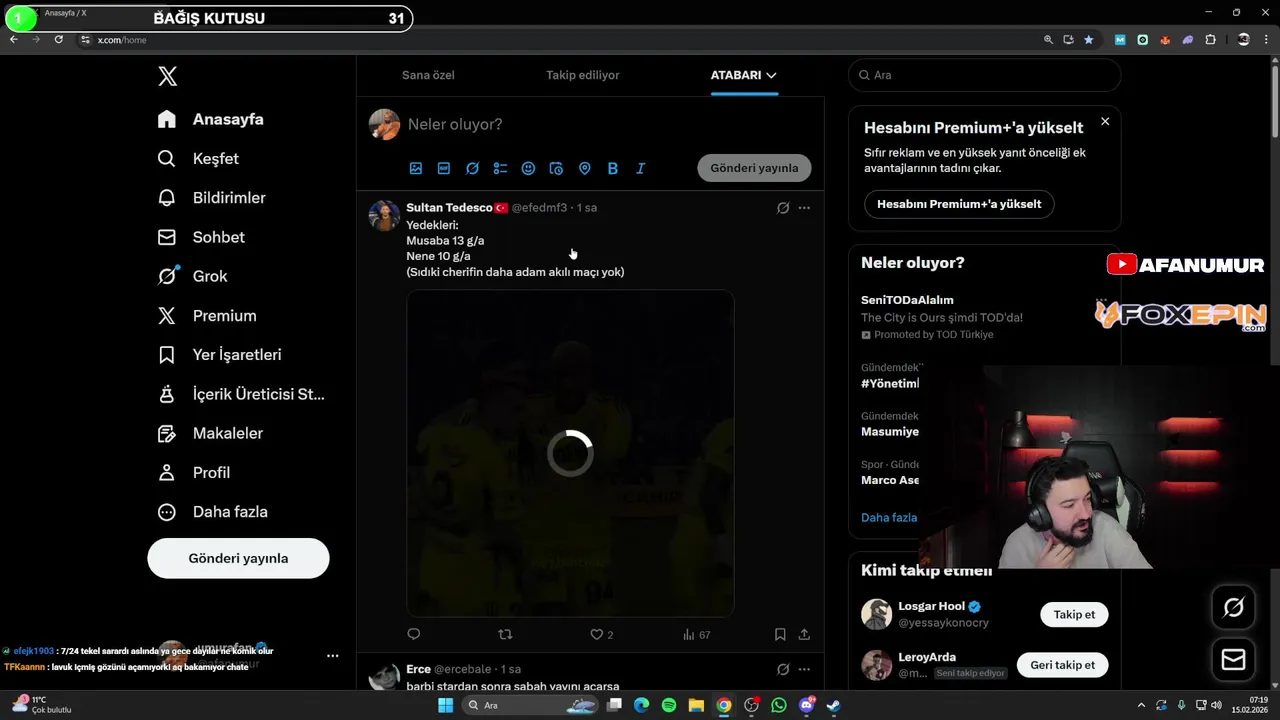Expand the ATABARI tab dropdown chevron
This screenshot has width=1280, height=720.
[771, 75]
